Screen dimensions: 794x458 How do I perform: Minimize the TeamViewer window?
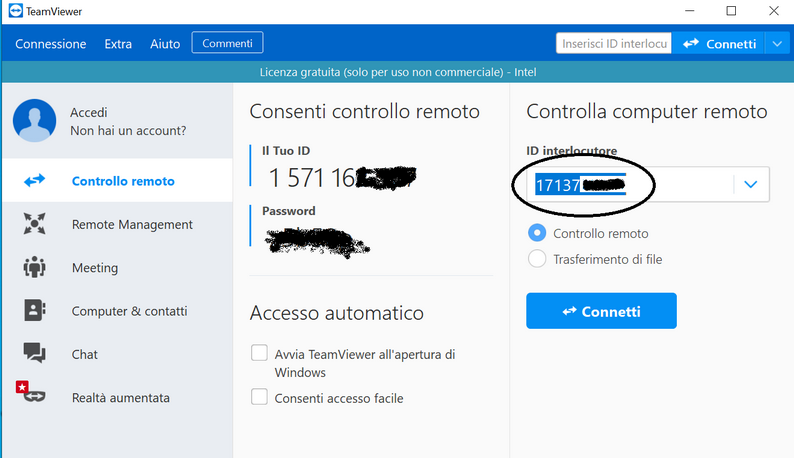pos(690,11)
